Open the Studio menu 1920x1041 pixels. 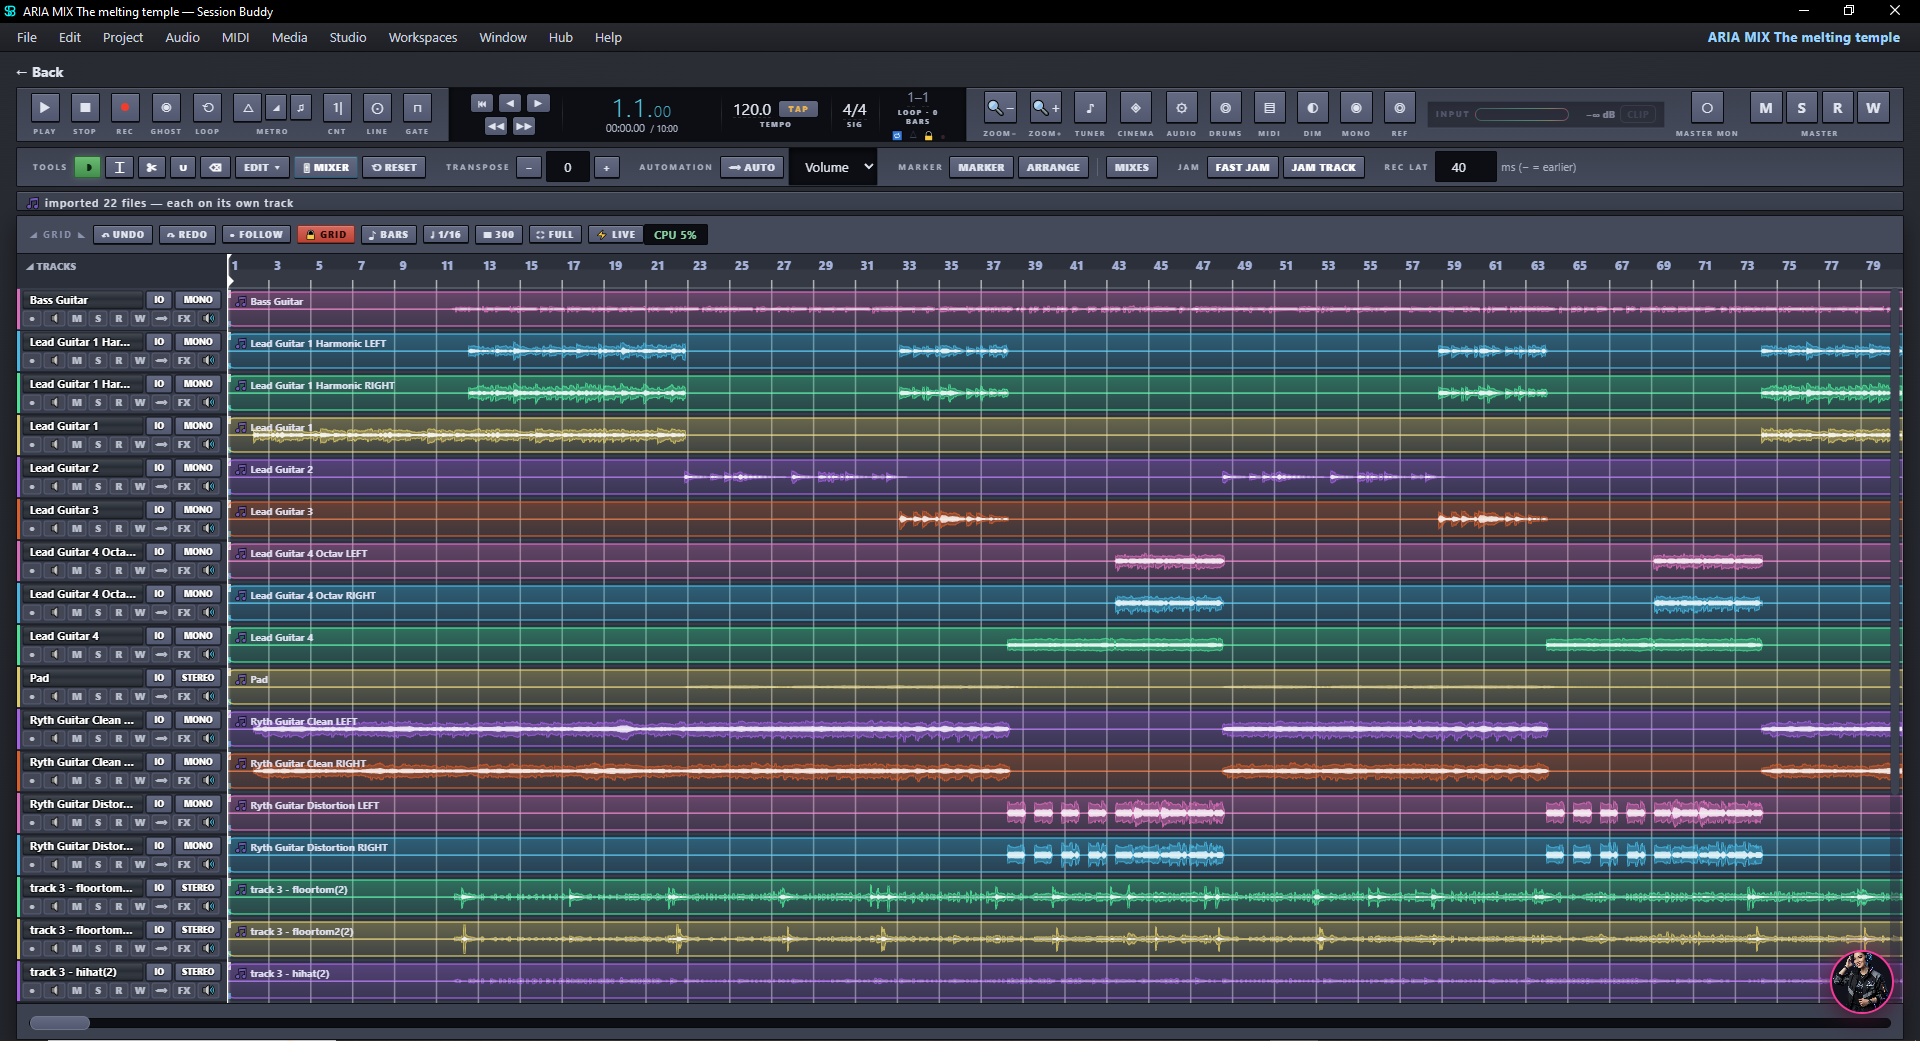point(348,37)
